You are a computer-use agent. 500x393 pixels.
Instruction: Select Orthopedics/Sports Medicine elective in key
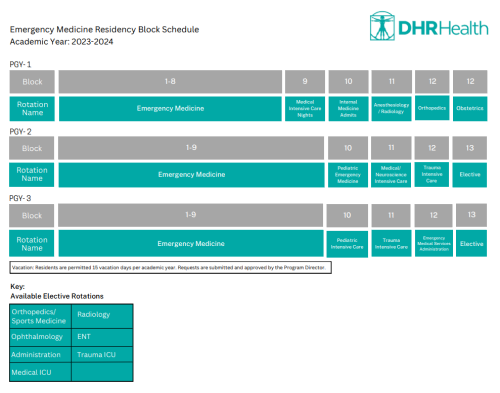[x=40, y=316]
